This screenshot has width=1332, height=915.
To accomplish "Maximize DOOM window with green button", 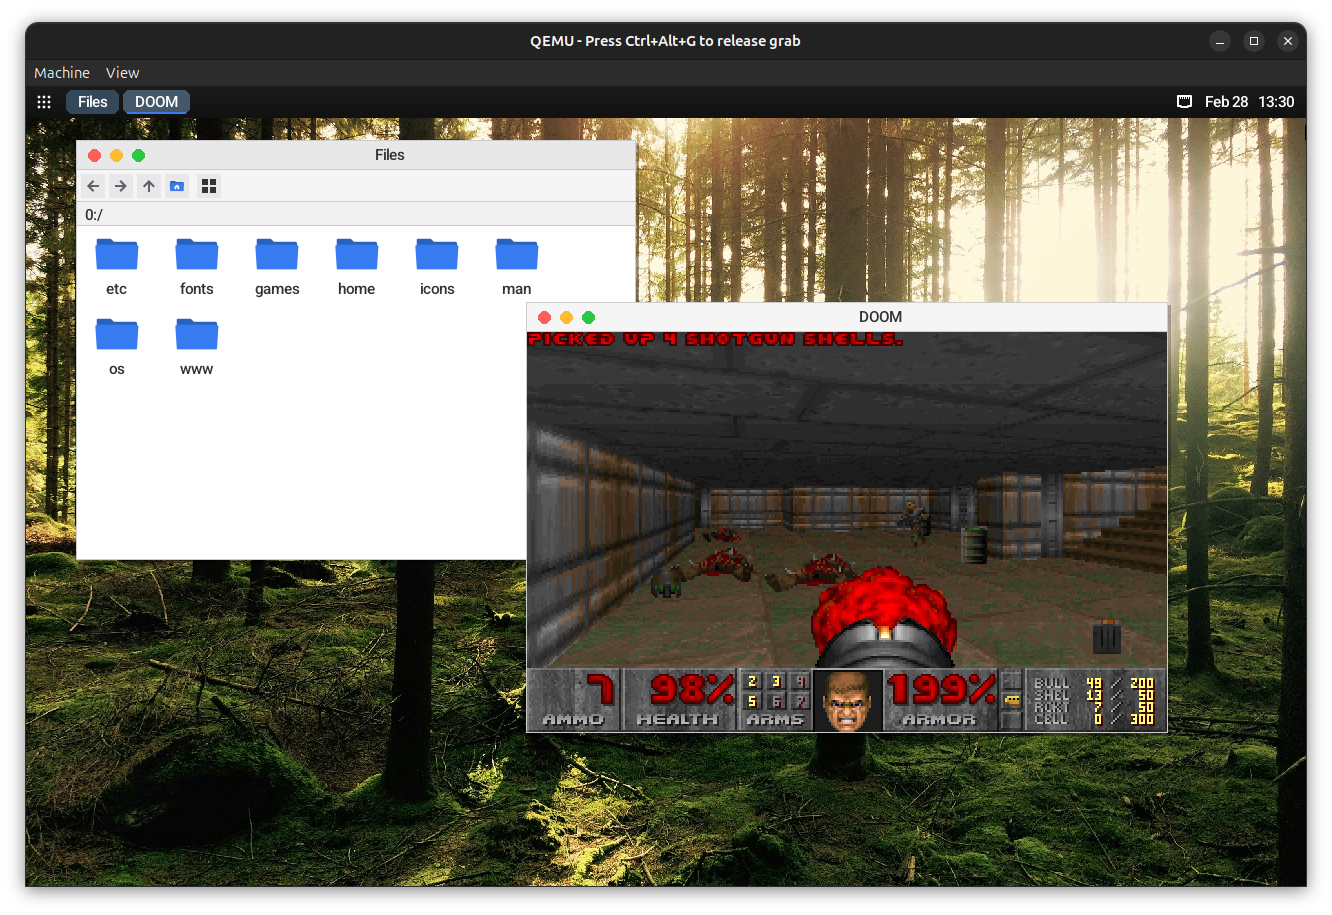I will tap(589, 317).
